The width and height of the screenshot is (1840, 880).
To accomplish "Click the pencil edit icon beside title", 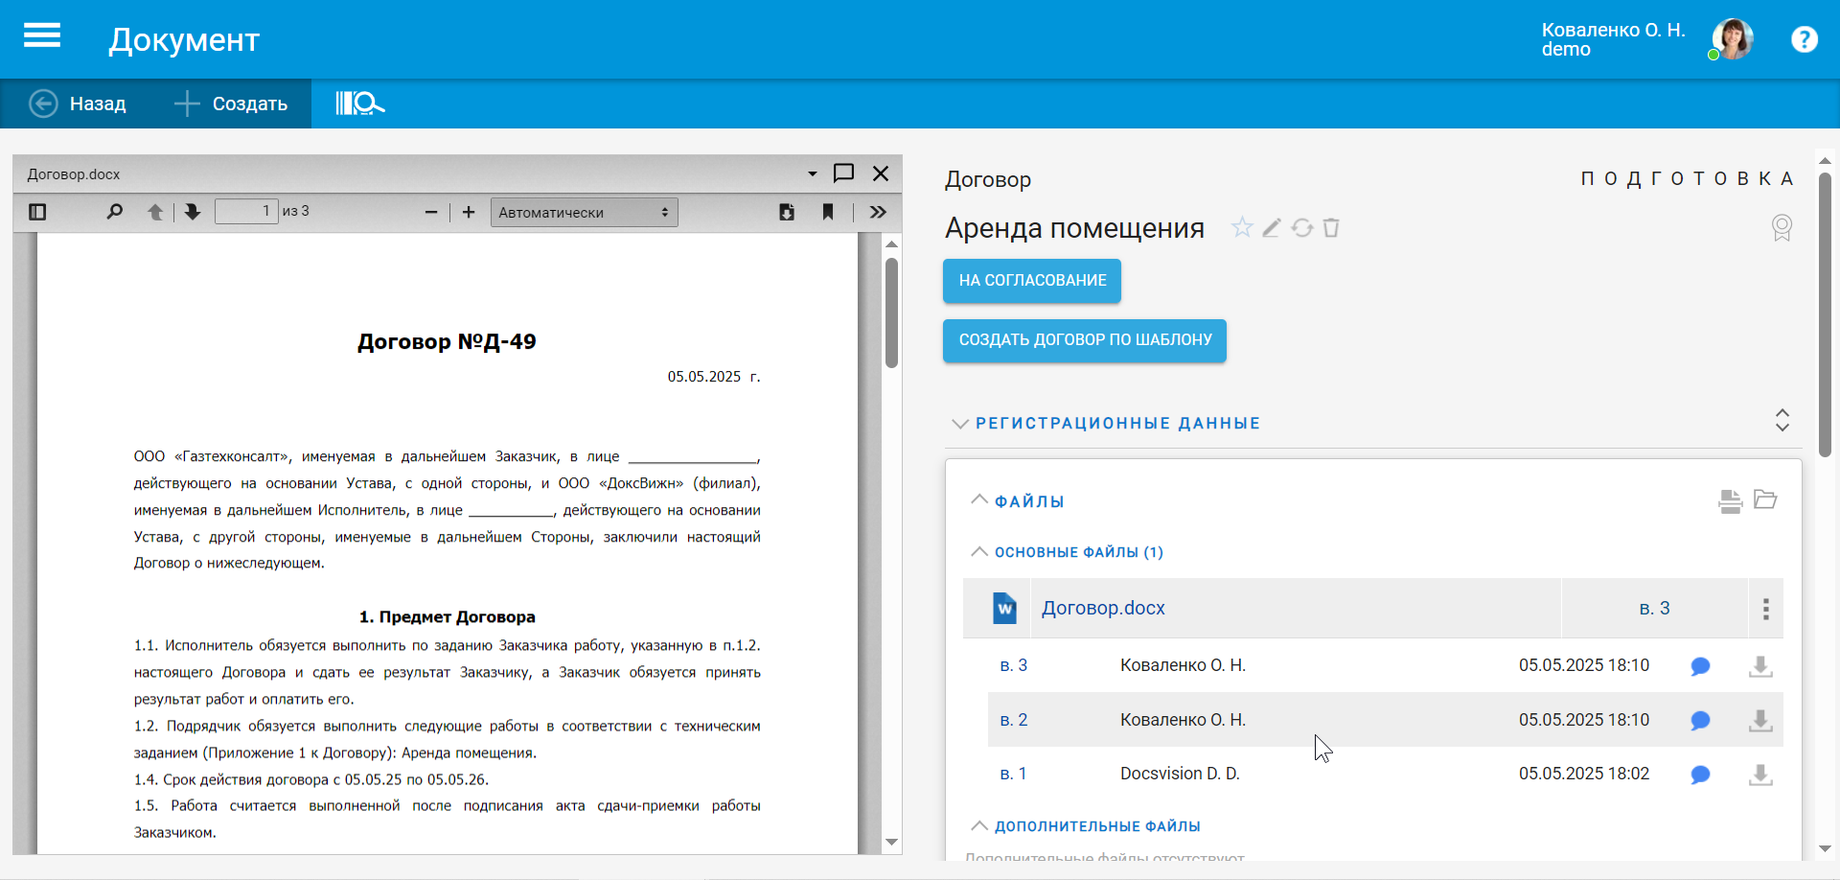I will (x=1271, y=228).
